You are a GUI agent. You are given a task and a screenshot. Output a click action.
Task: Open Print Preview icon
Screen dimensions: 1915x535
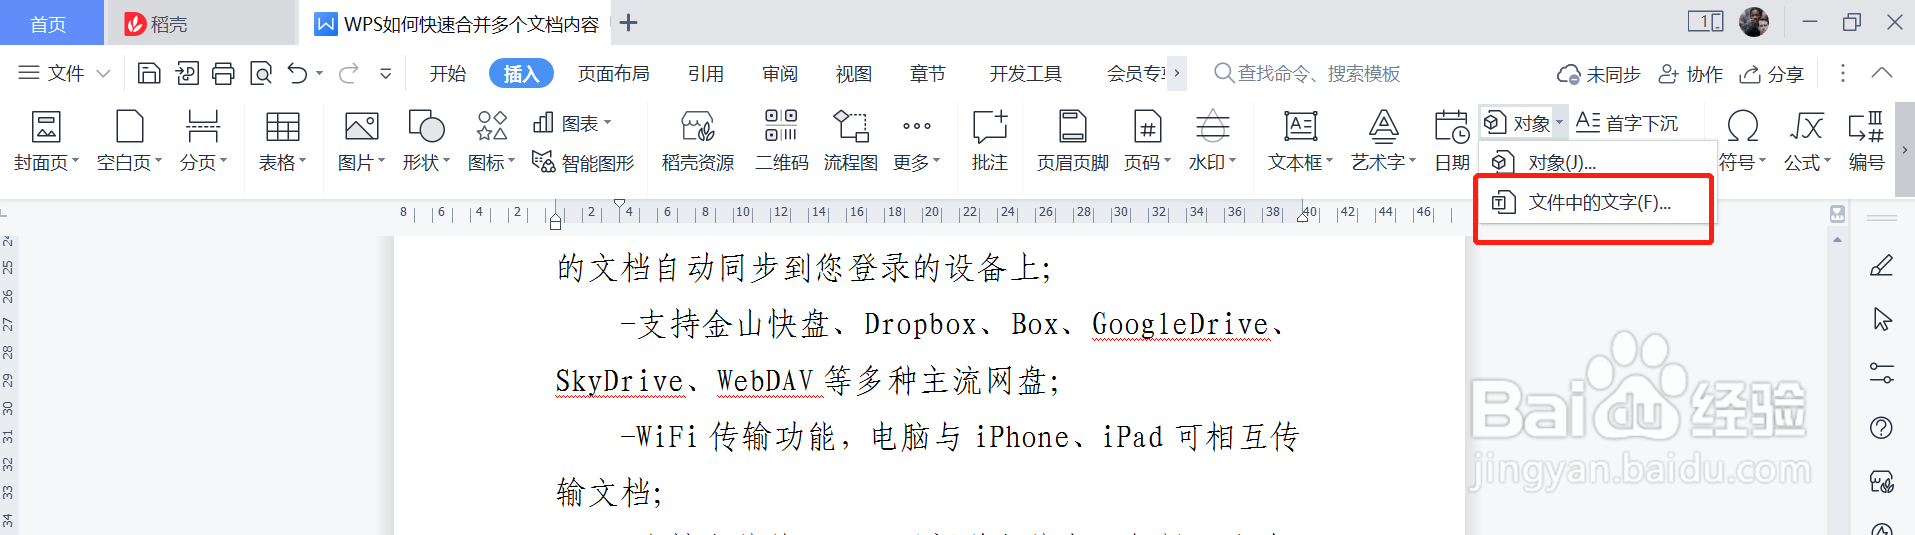click(261, 73)
